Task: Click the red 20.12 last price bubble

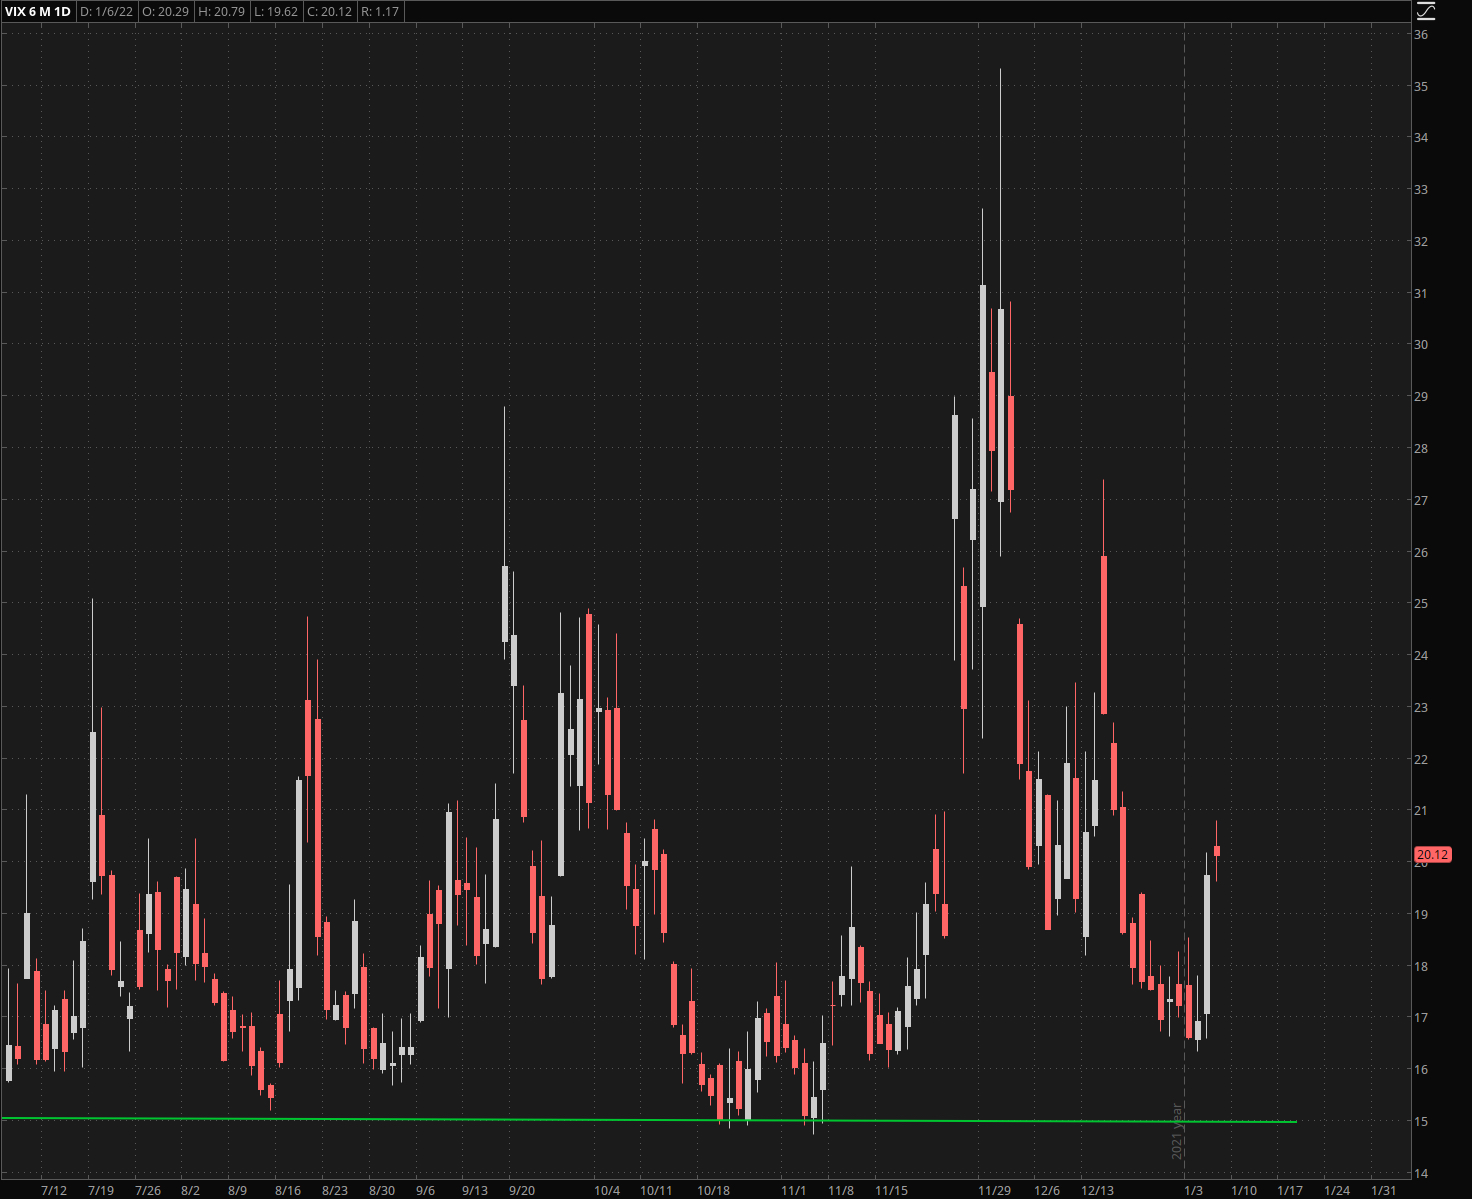Action: [1432, 855]
